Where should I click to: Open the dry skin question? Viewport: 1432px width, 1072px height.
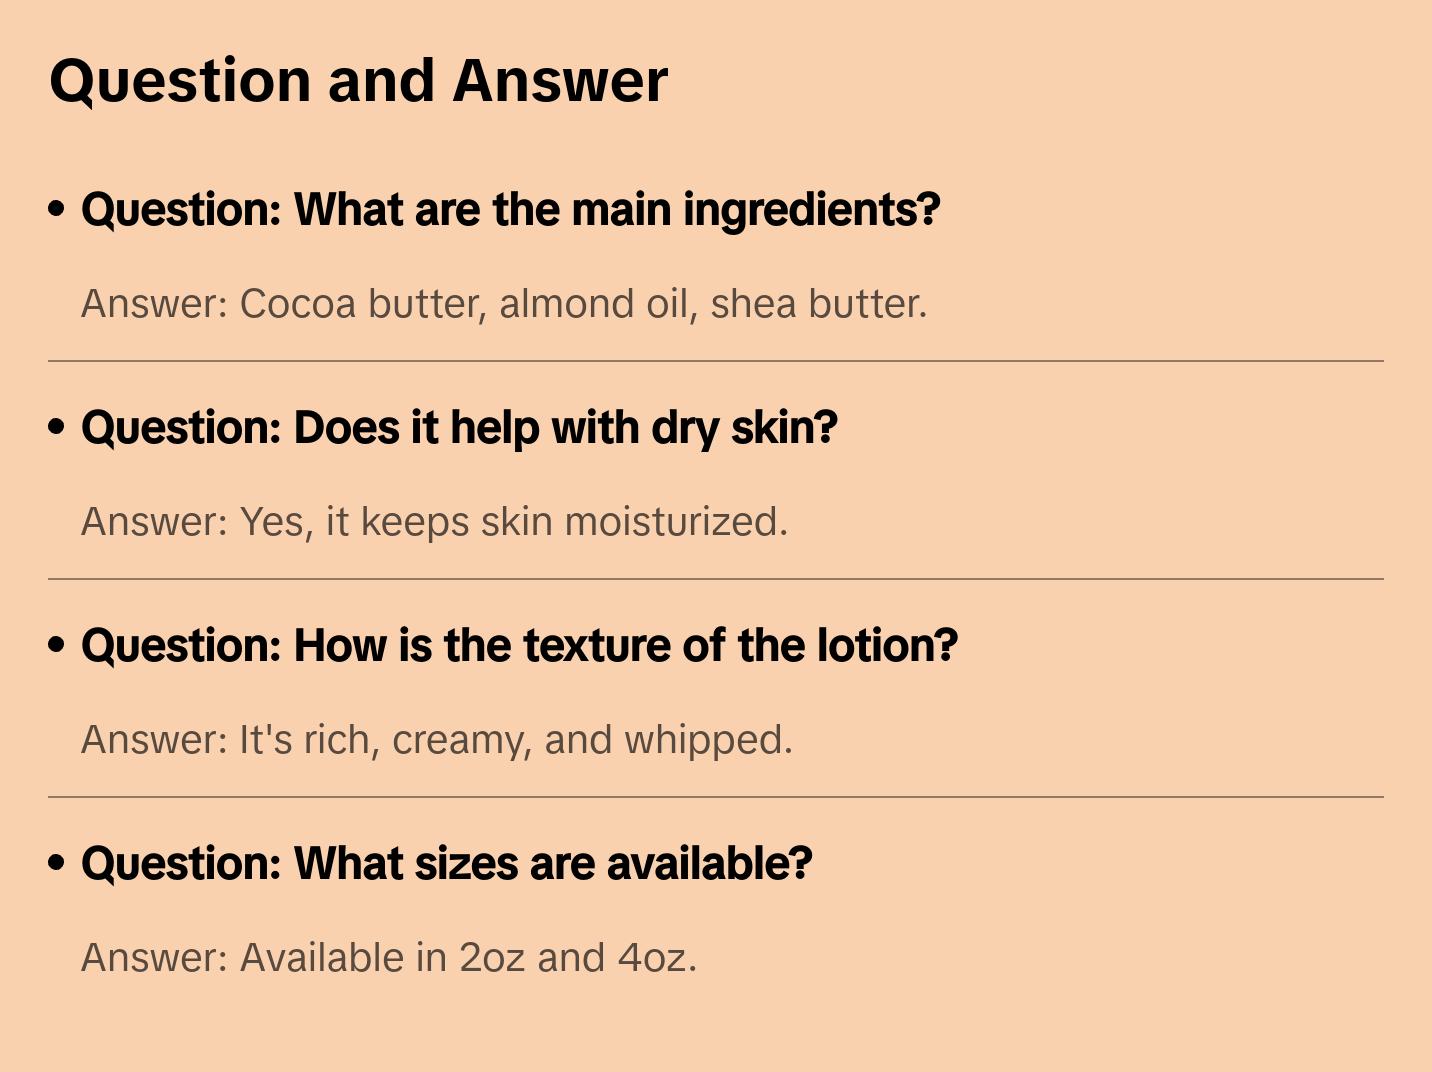pos(459,427)
